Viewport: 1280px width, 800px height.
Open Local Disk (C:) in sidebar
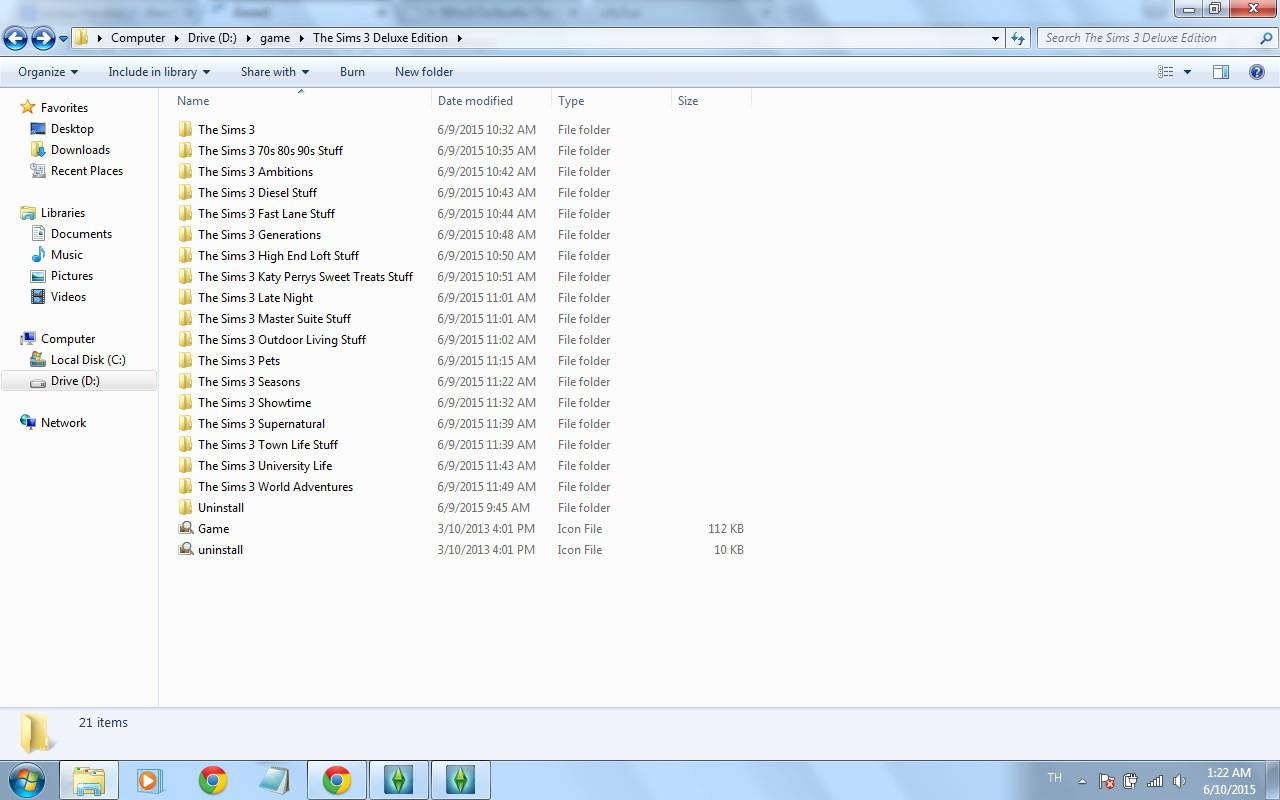click(x=88, y=360)
